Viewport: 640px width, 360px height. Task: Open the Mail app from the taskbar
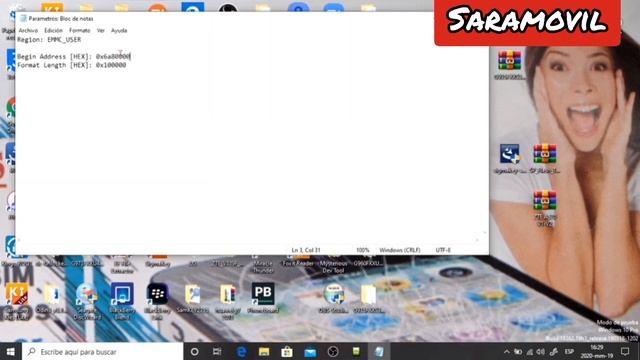click(310, 351)
